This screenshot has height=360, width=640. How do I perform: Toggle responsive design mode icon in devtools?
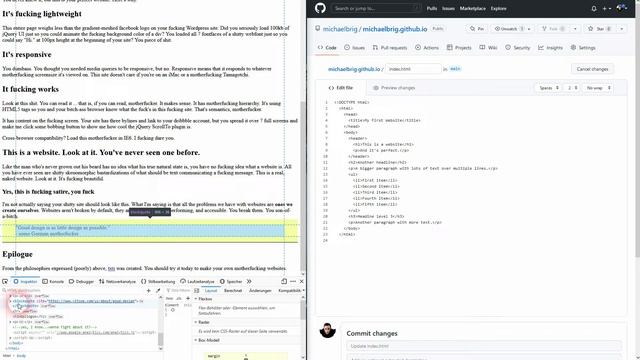click(x=284, y=281)
